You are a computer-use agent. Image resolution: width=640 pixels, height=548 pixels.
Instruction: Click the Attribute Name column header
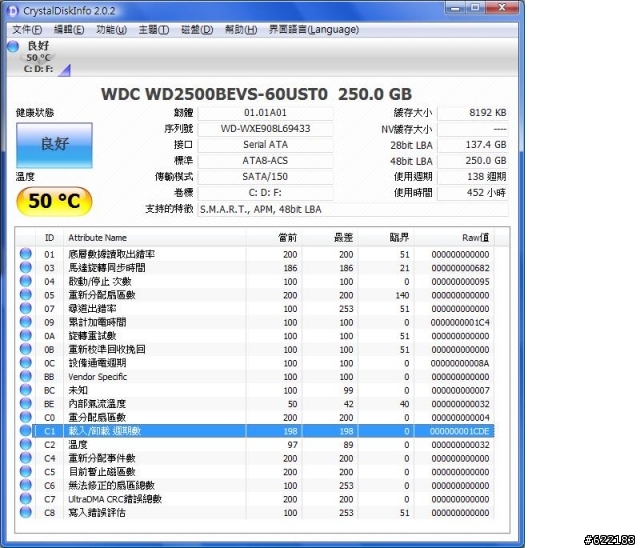coord(155,237)
